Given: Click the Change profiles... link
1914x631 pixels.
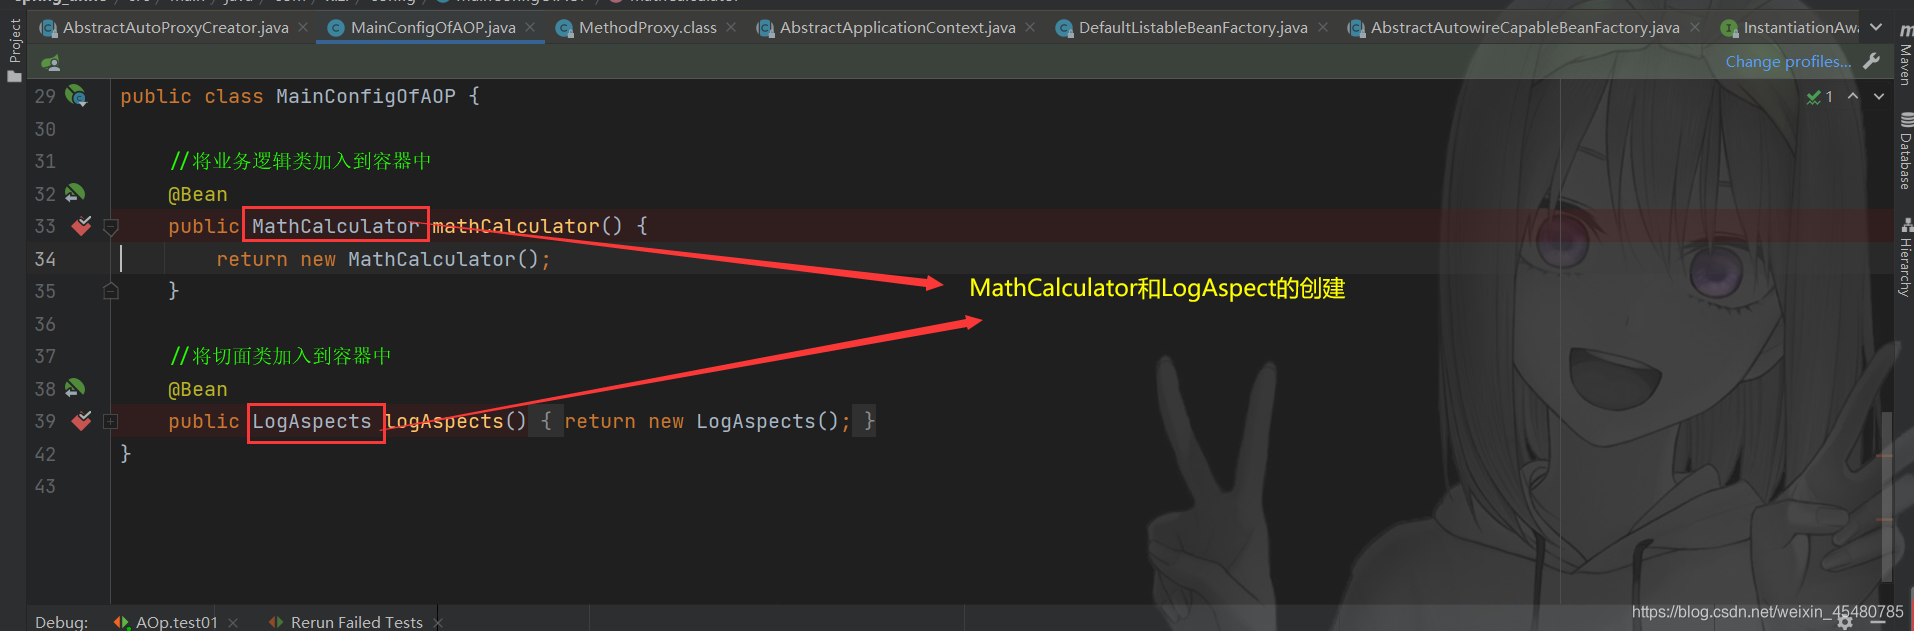Looking at the screenshot, I should [1788, 62].
